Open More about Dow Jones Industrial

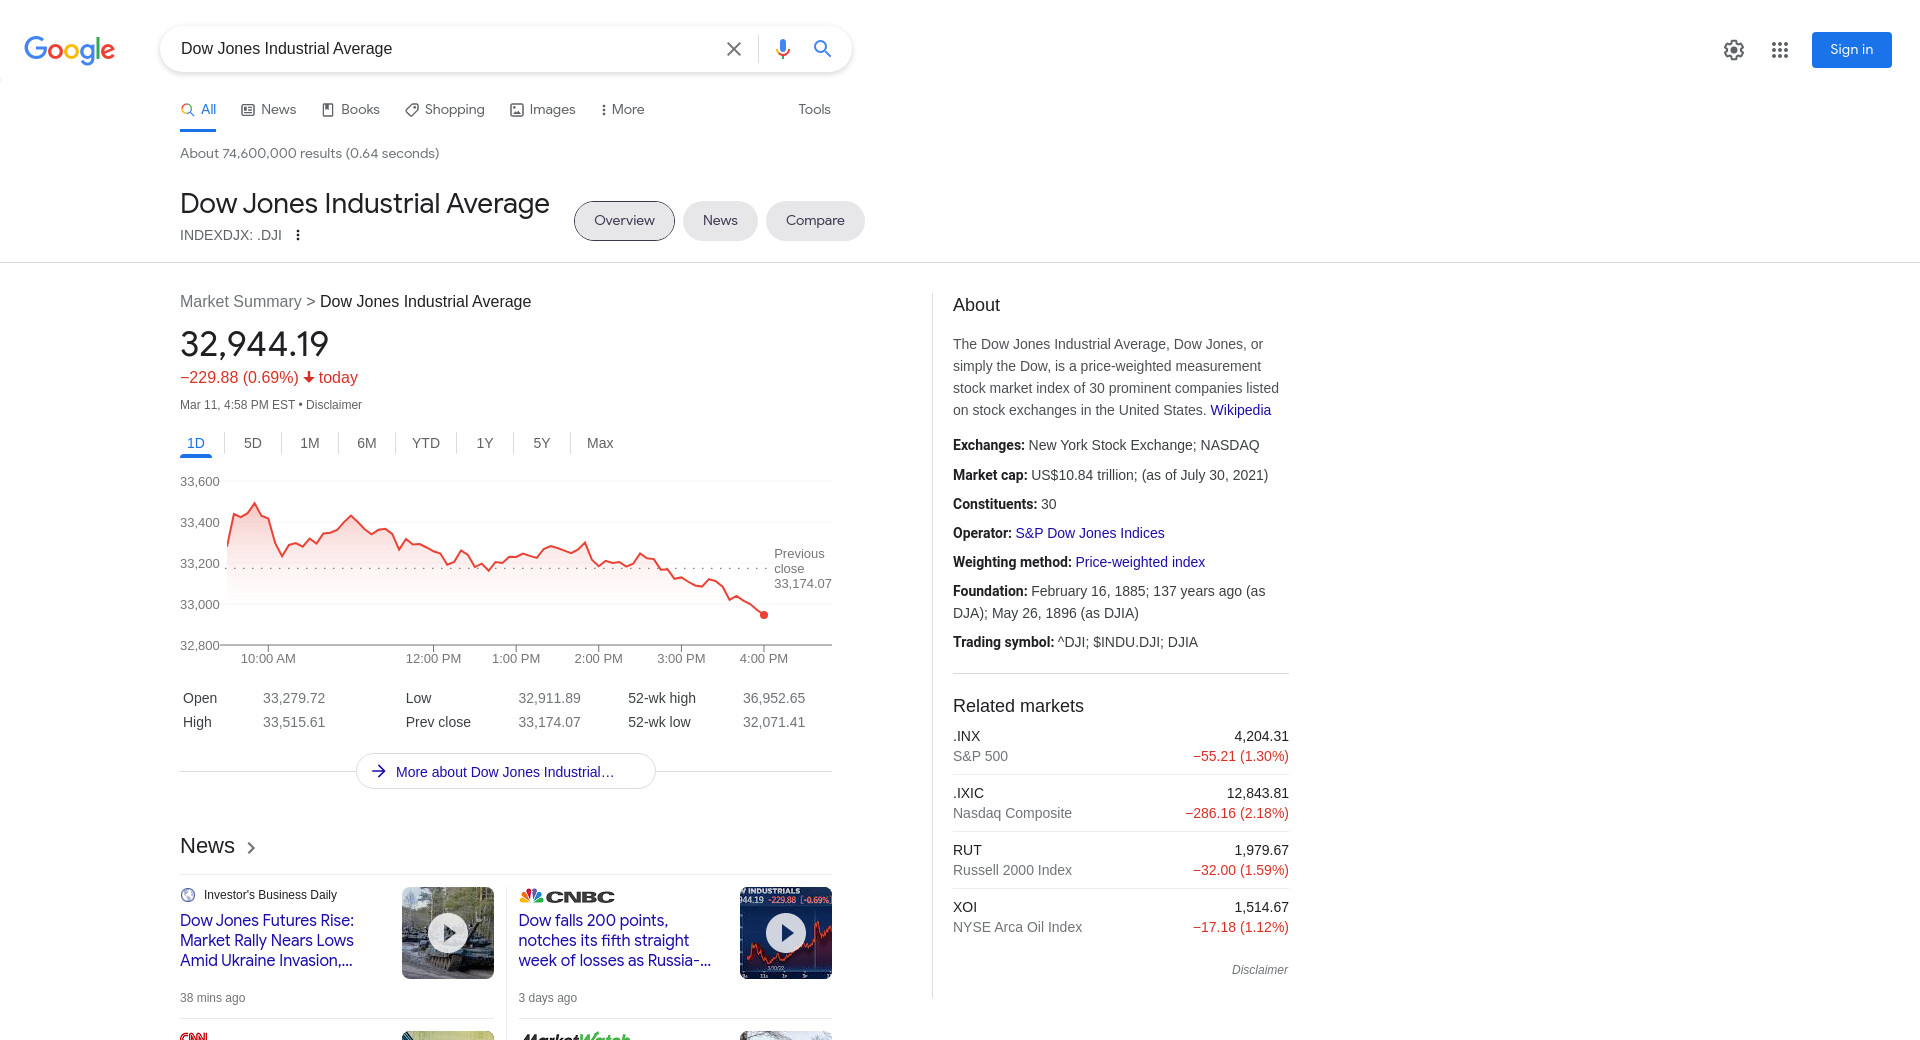point(505,772)
